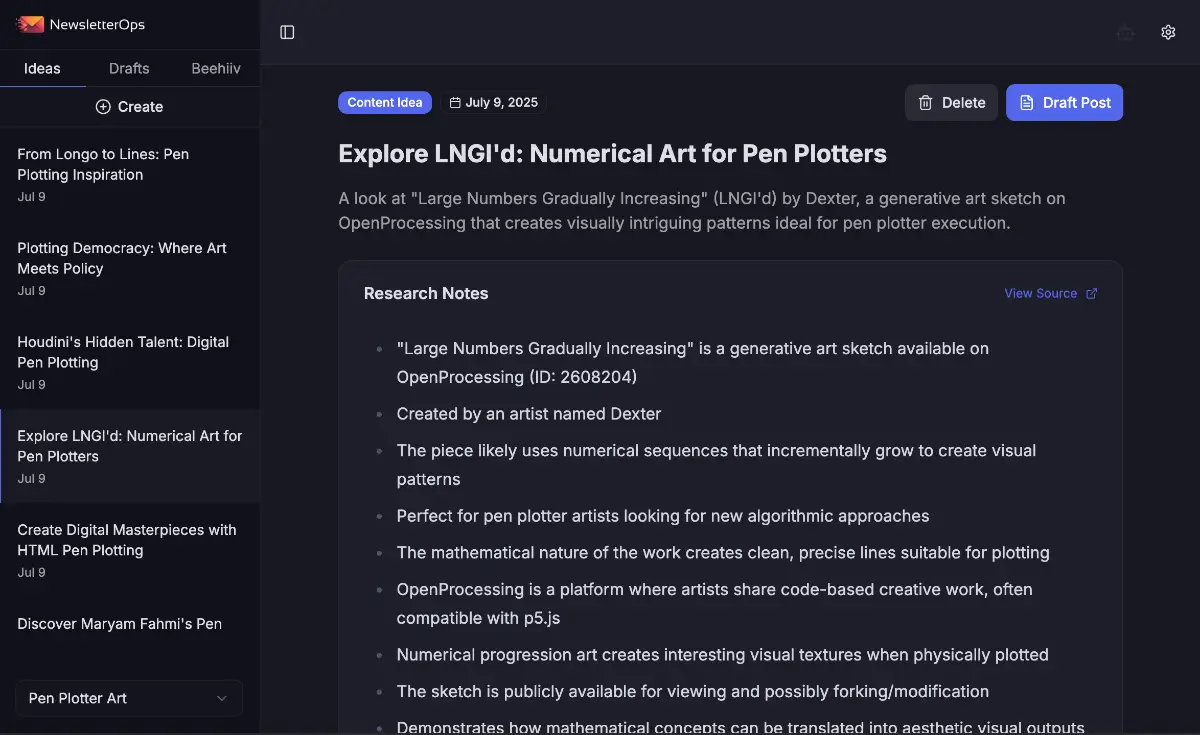Switch to the Drafts tab
1200x735 pixels.
129,68
